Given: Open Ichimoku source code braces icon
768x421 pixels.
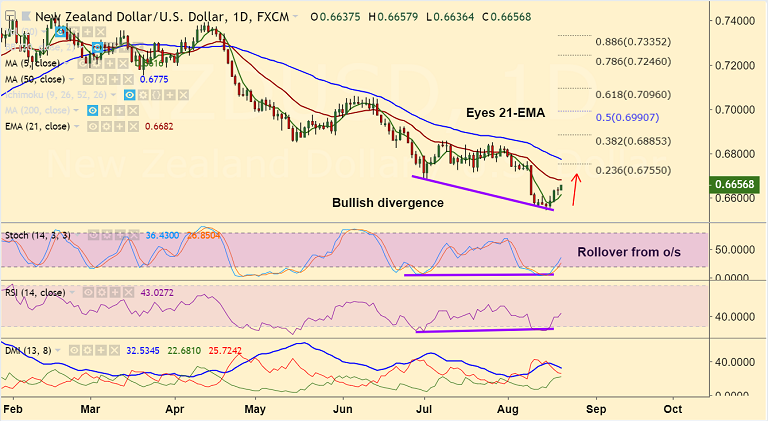Looking at the screenshot, I should tap(156, 95).
